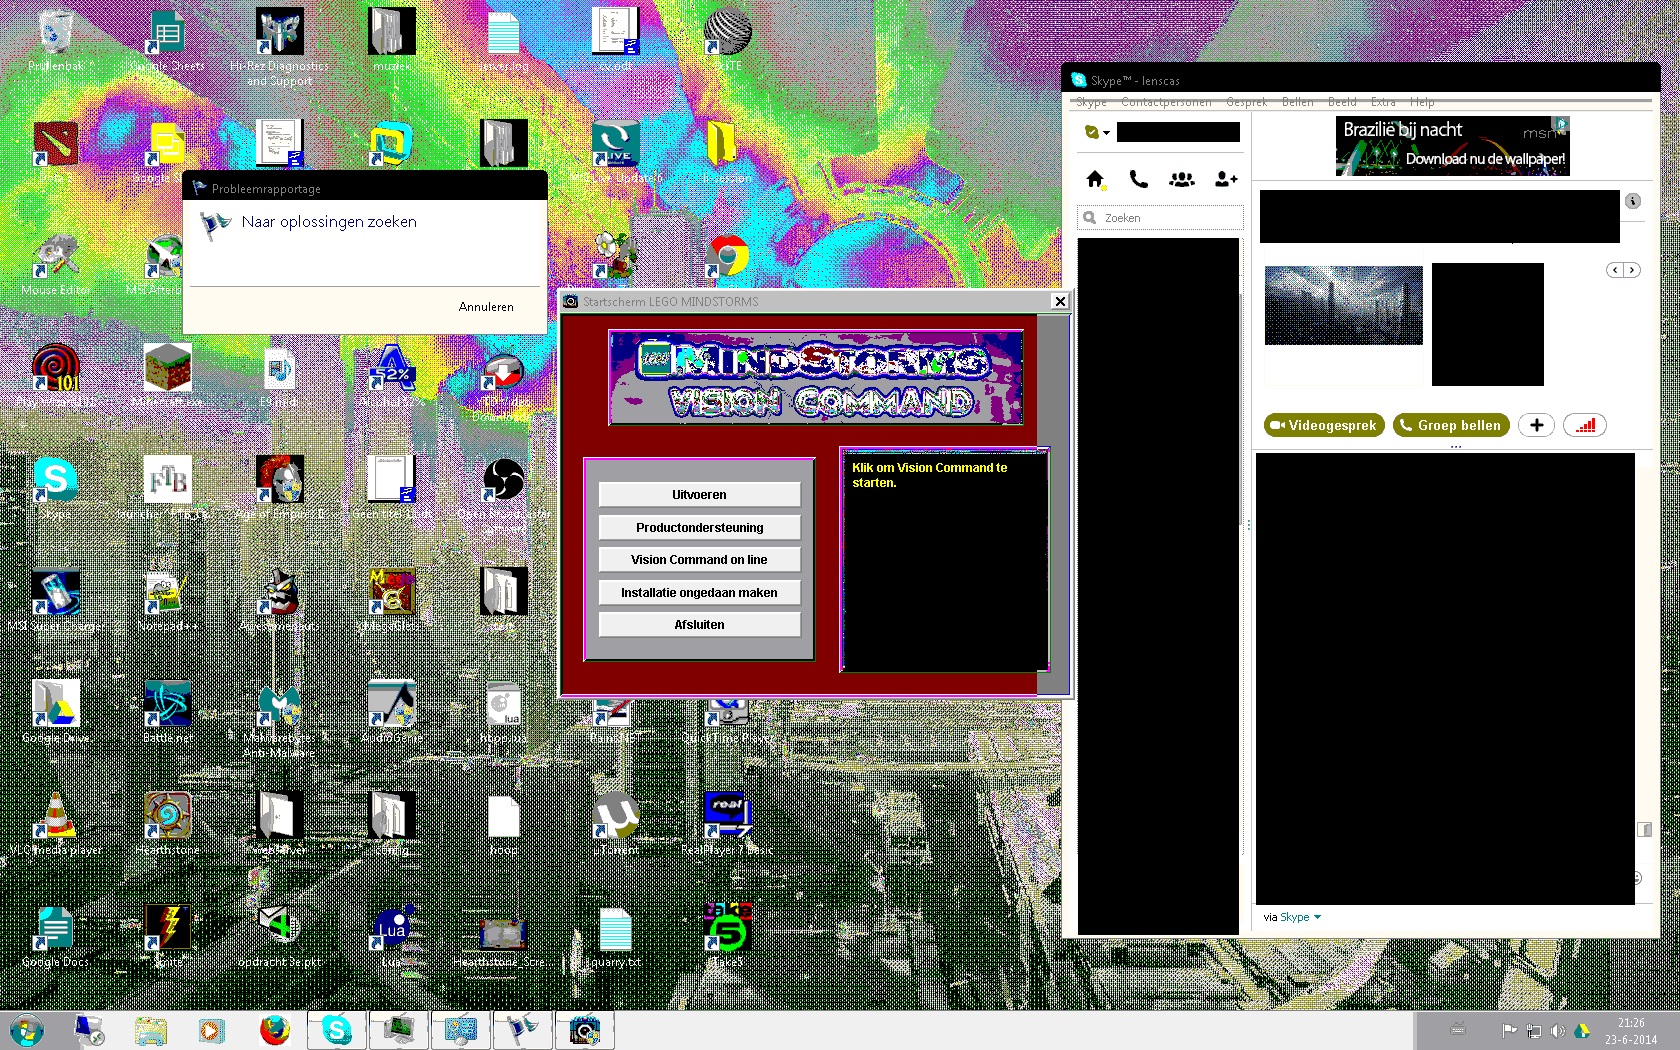Screen dimensions: 1680x1050
Task: Open Google Drive desktop icon
Action: tap(55, 712)
